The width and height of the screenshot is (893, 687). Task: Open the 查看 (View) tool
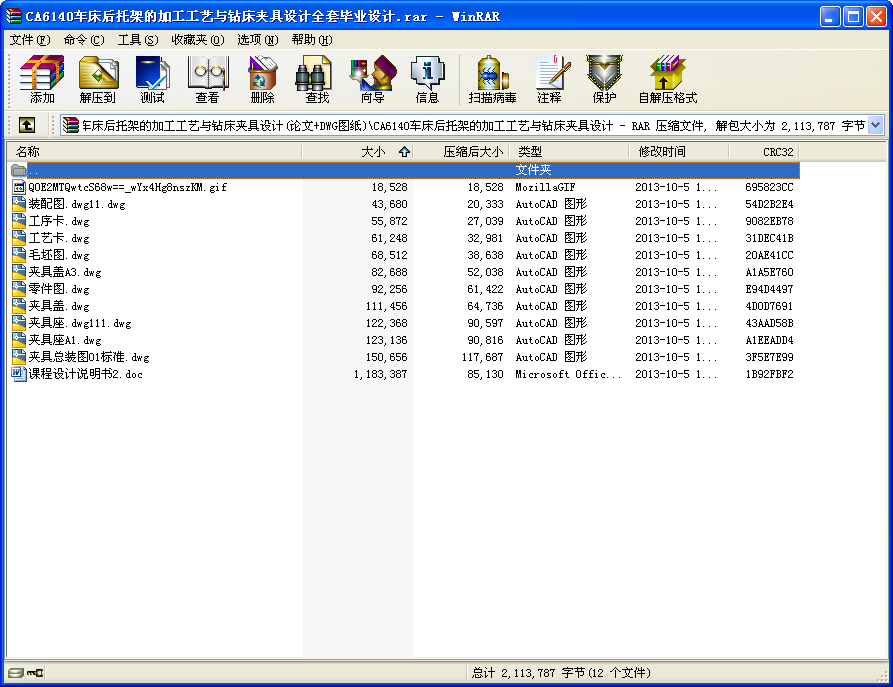pos(207,80)
